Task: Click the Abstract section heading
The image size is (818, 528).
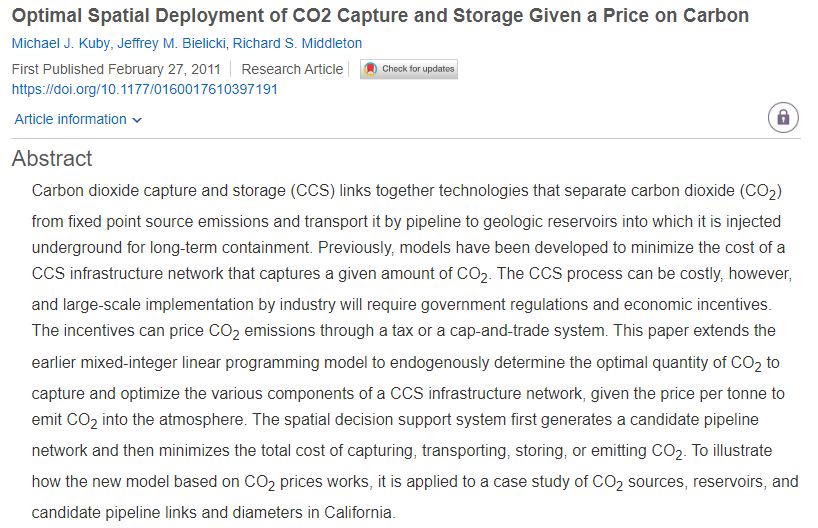Action: pos(52,159)
